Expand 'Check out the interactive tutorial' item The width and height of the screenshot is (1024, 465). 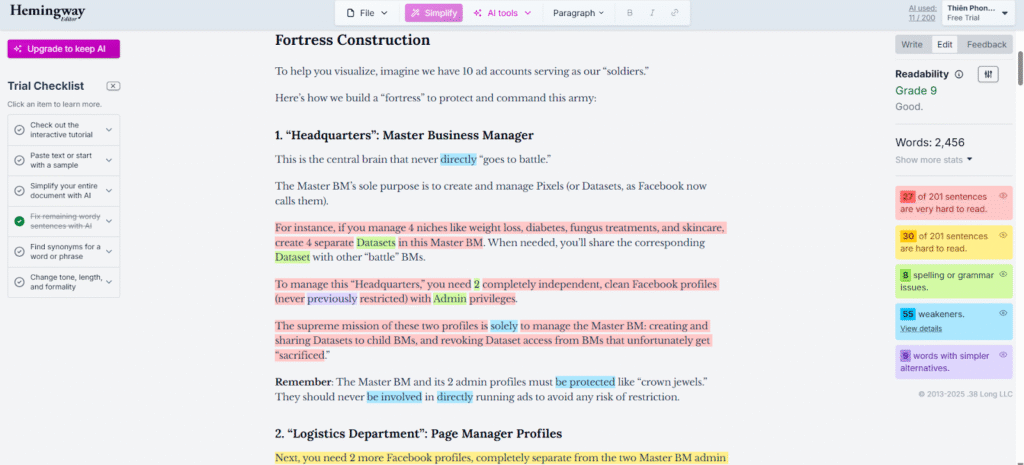[109, 130]
